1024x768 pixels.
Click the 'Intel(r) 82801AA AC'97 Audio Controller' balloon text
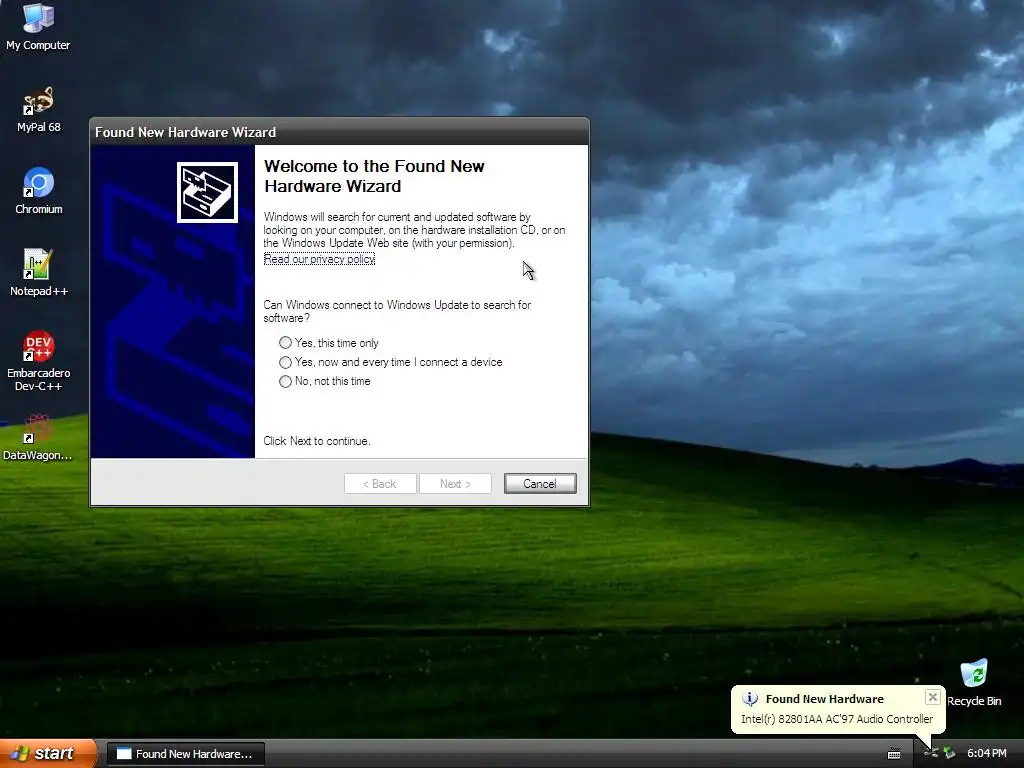[837, 719]
